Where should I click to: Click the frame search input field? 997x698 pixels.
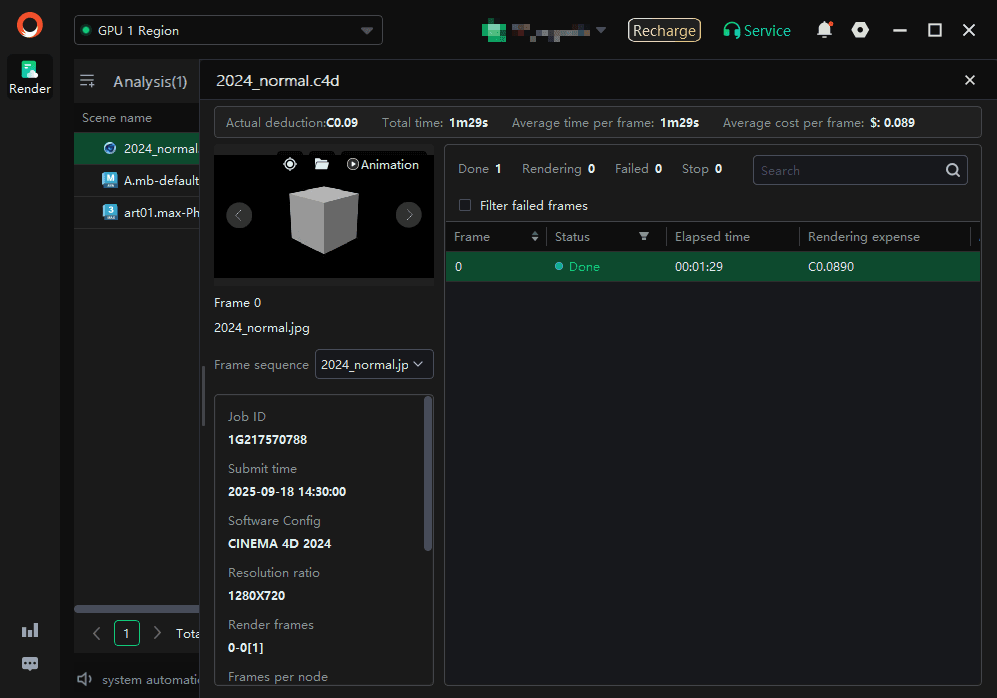coord(848,170)
